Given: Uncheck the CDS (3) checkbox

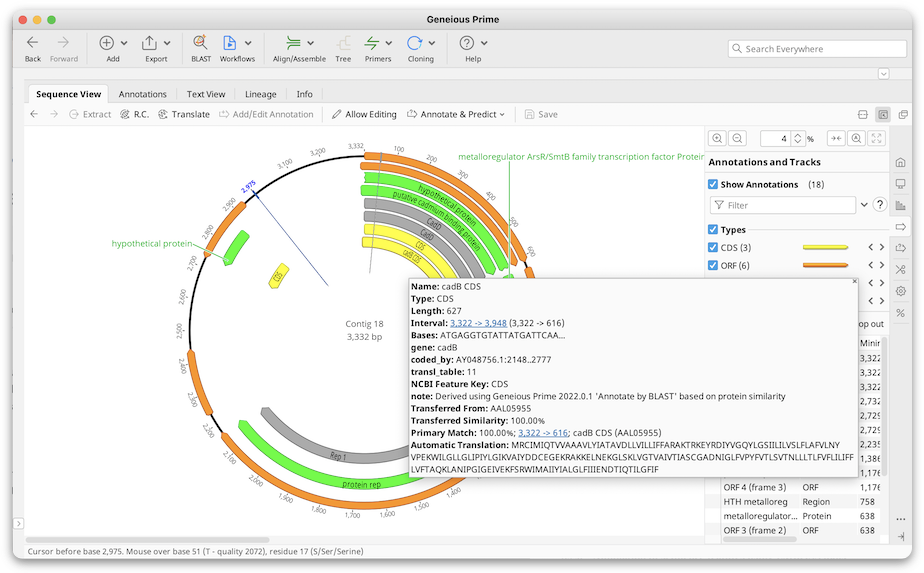Looking at the screenshot, I should tap(713, 248).
